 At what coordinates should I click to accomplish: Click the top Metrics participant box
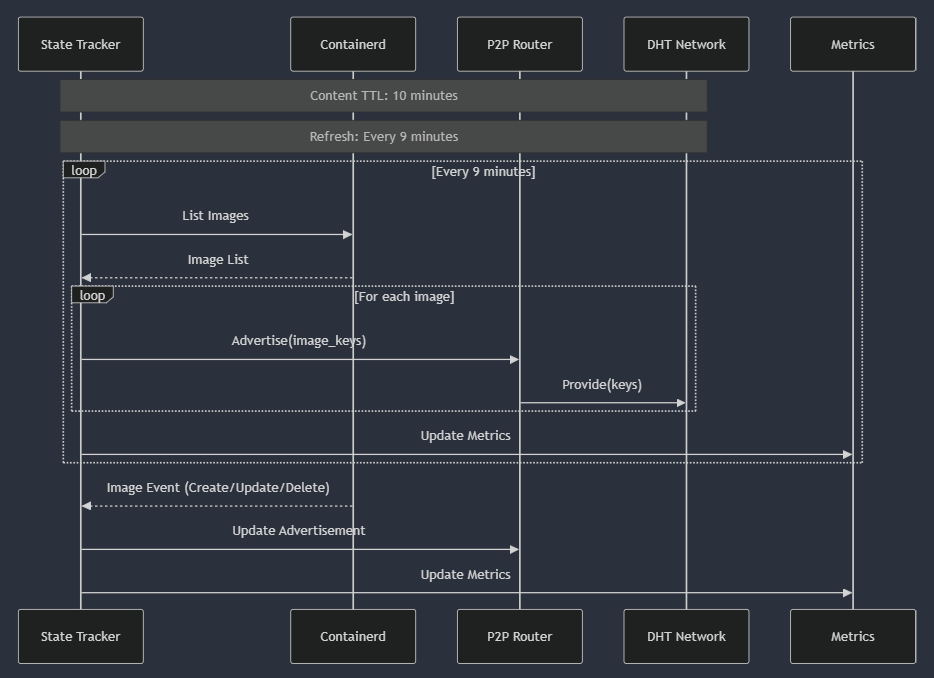click(852, 44)
